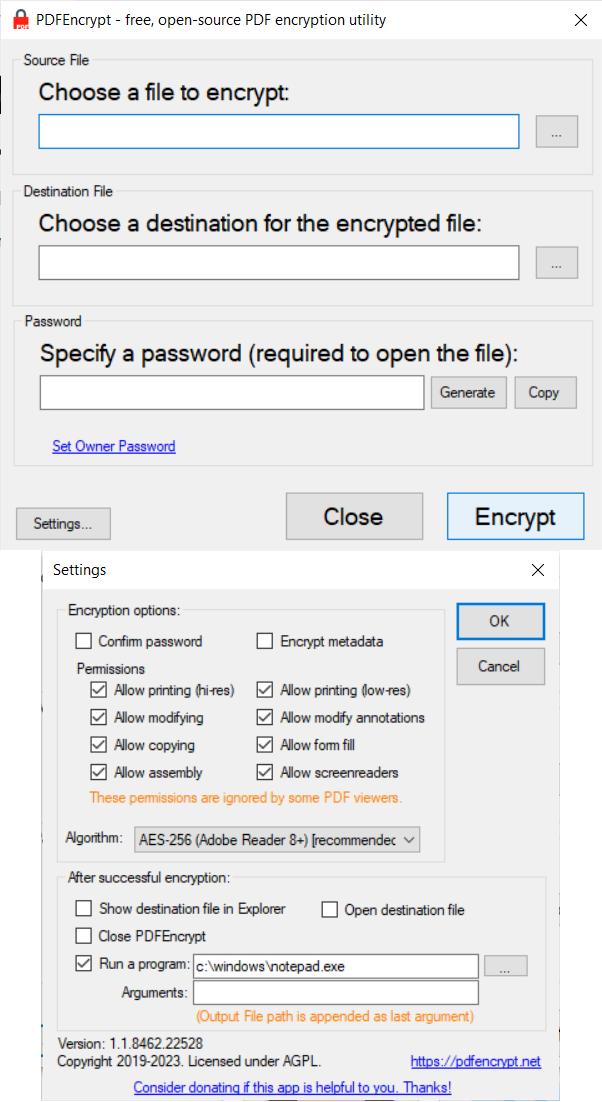Browse for encrypted file destination
The width and height of the screenshot is (602, 1102).
pyautogui.click(x=557, y=263)
